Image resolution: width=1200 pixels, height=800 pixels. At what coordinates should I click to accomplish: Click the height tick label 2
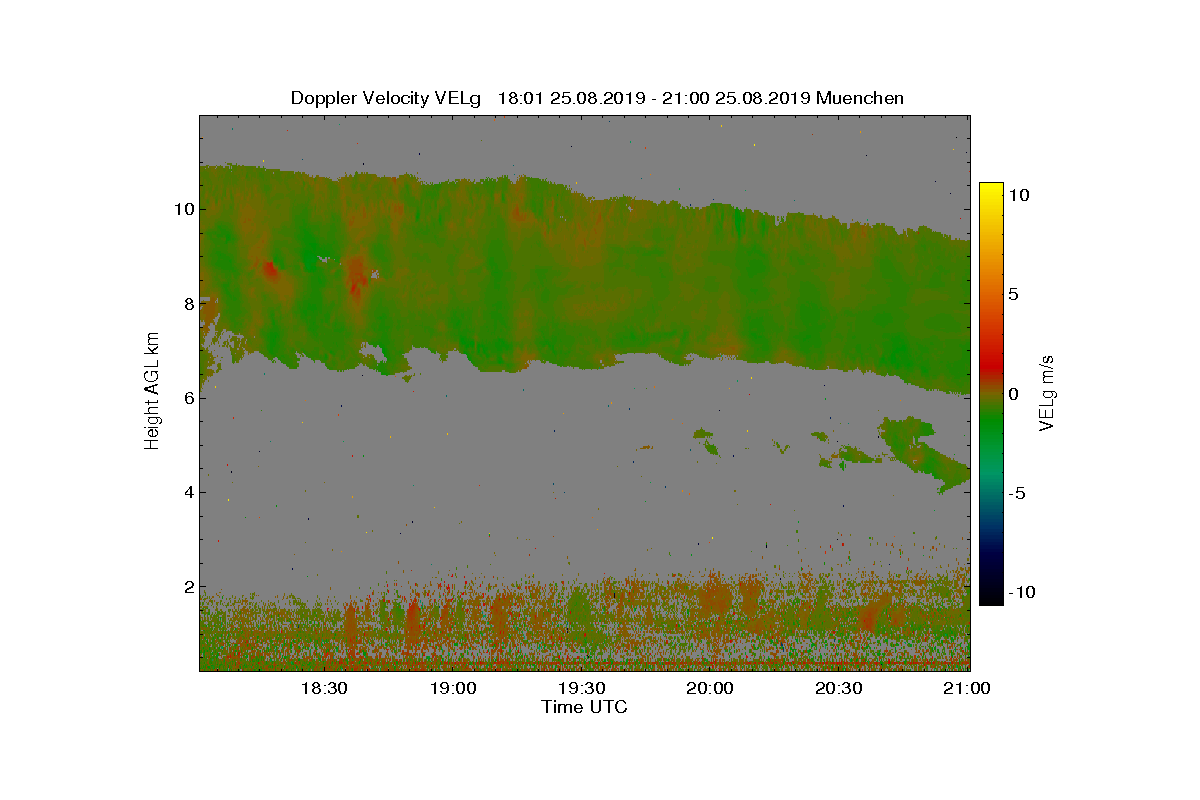click(x=188, y=587)
